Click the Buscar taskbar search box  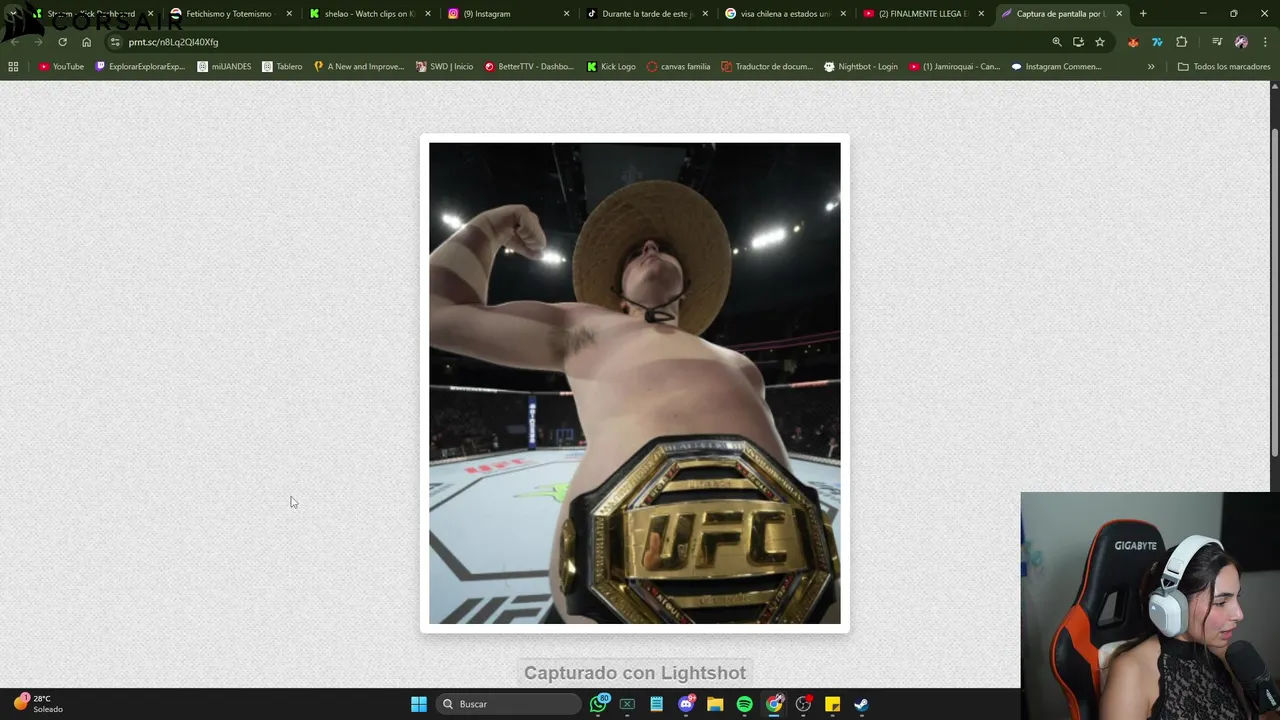pos(510,704)
